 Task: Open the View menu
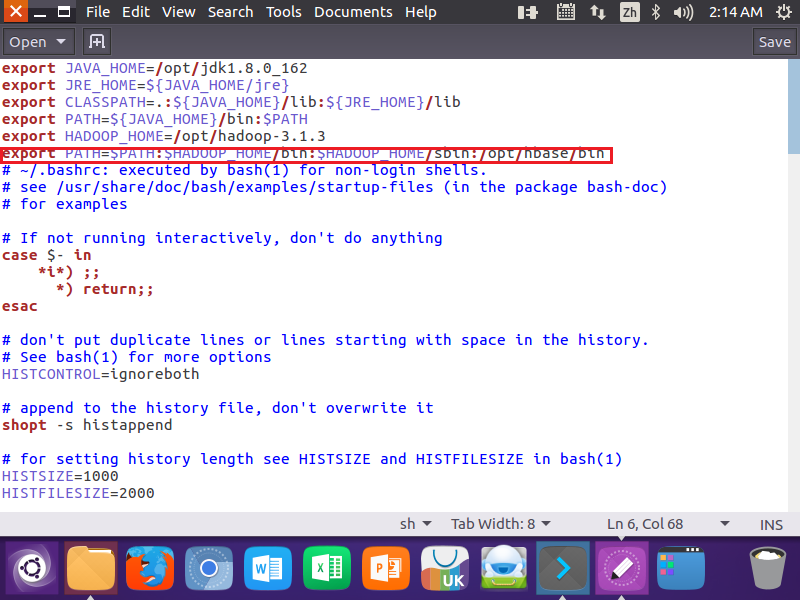pos(179,12)
